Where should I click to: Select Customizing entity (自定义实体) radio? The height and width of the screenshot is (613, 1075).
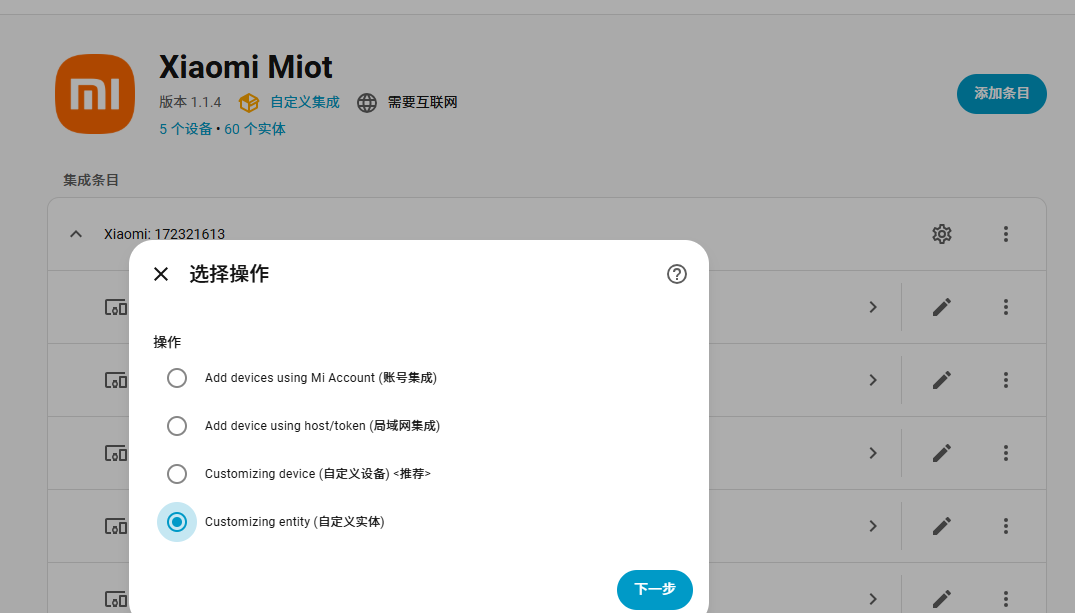(x=177, y=522)
